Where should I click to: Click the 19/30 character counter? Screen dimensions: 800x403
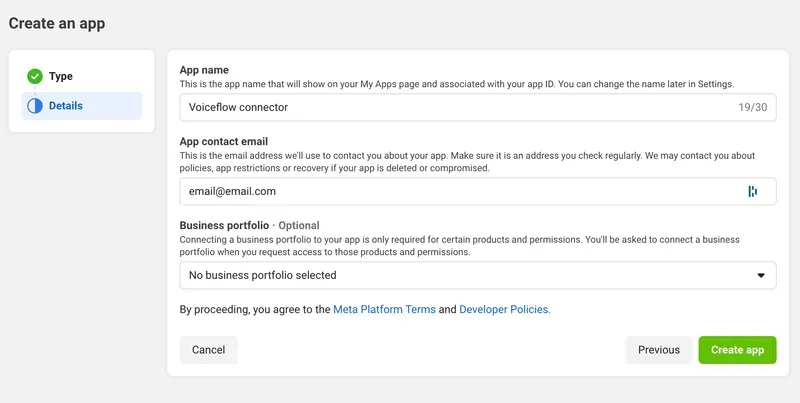coord(751,107)
